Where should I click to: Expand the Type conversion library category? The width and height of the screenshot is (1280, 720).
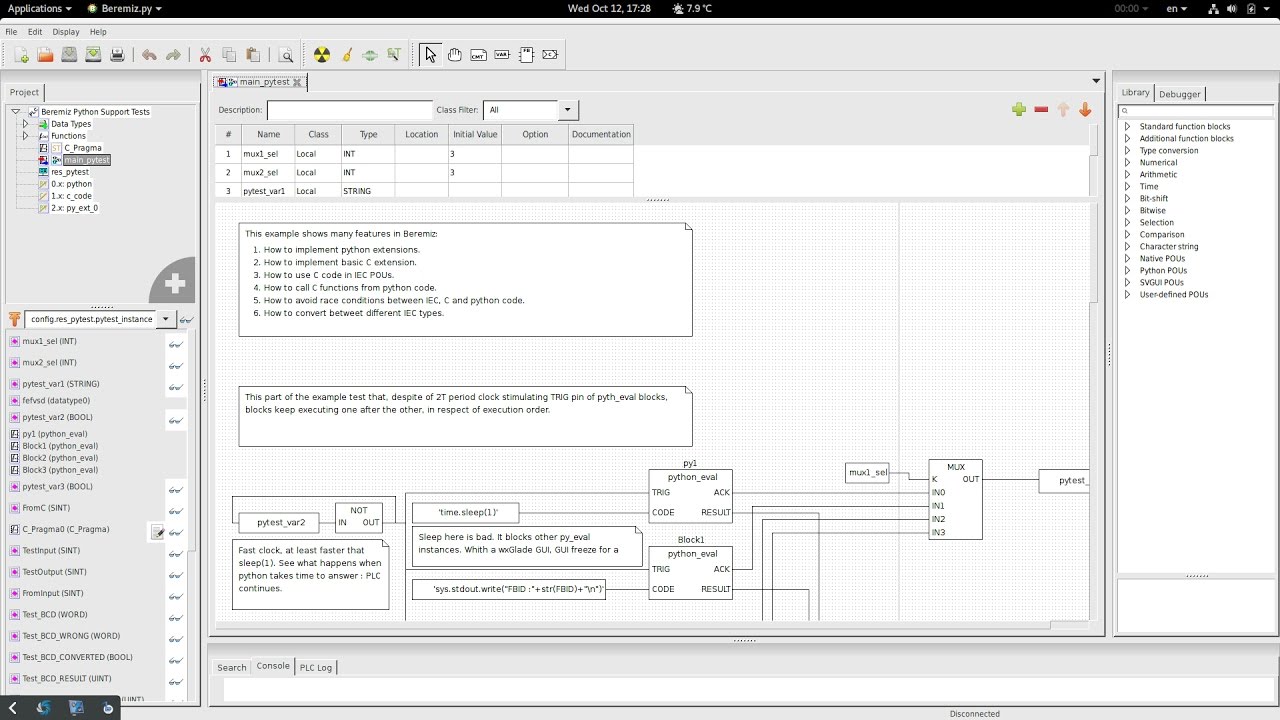pos(1127,151)
